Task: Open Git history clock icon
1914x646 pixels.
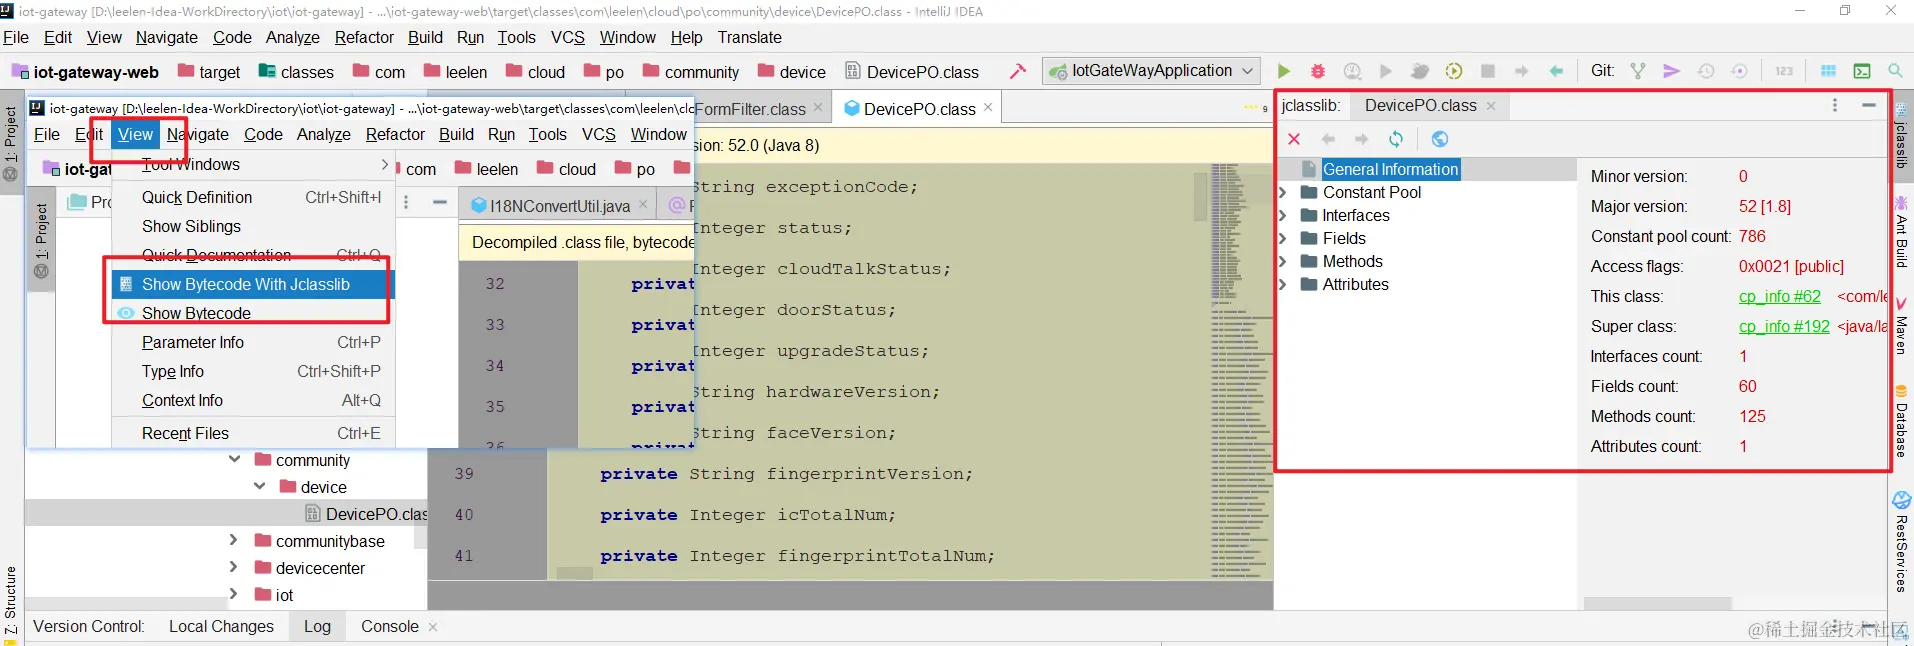Action: point(1706,71)
